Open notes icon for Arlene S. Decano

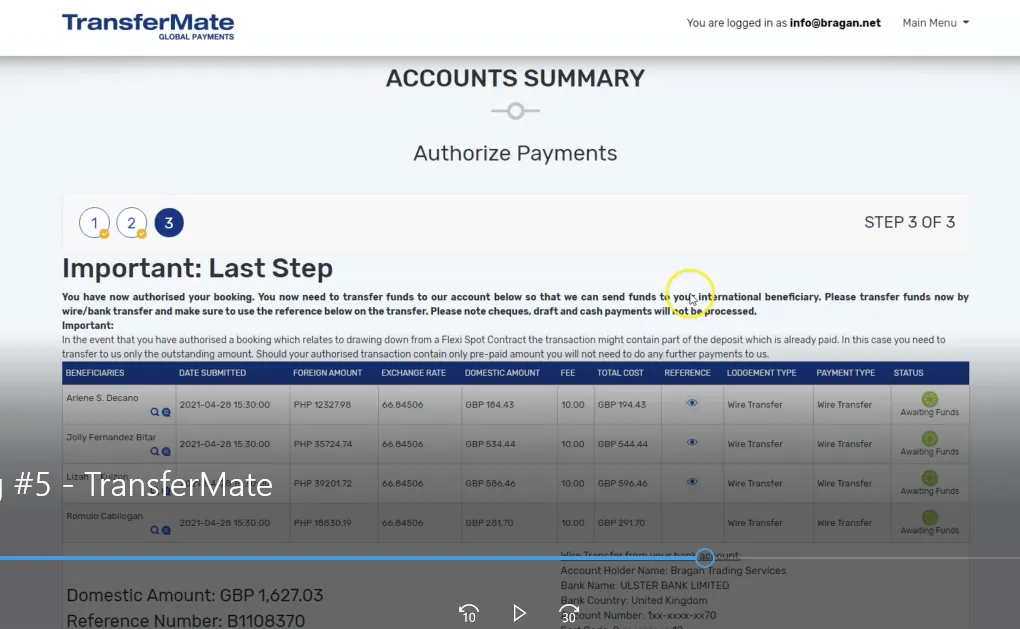(x=167, y=412)
